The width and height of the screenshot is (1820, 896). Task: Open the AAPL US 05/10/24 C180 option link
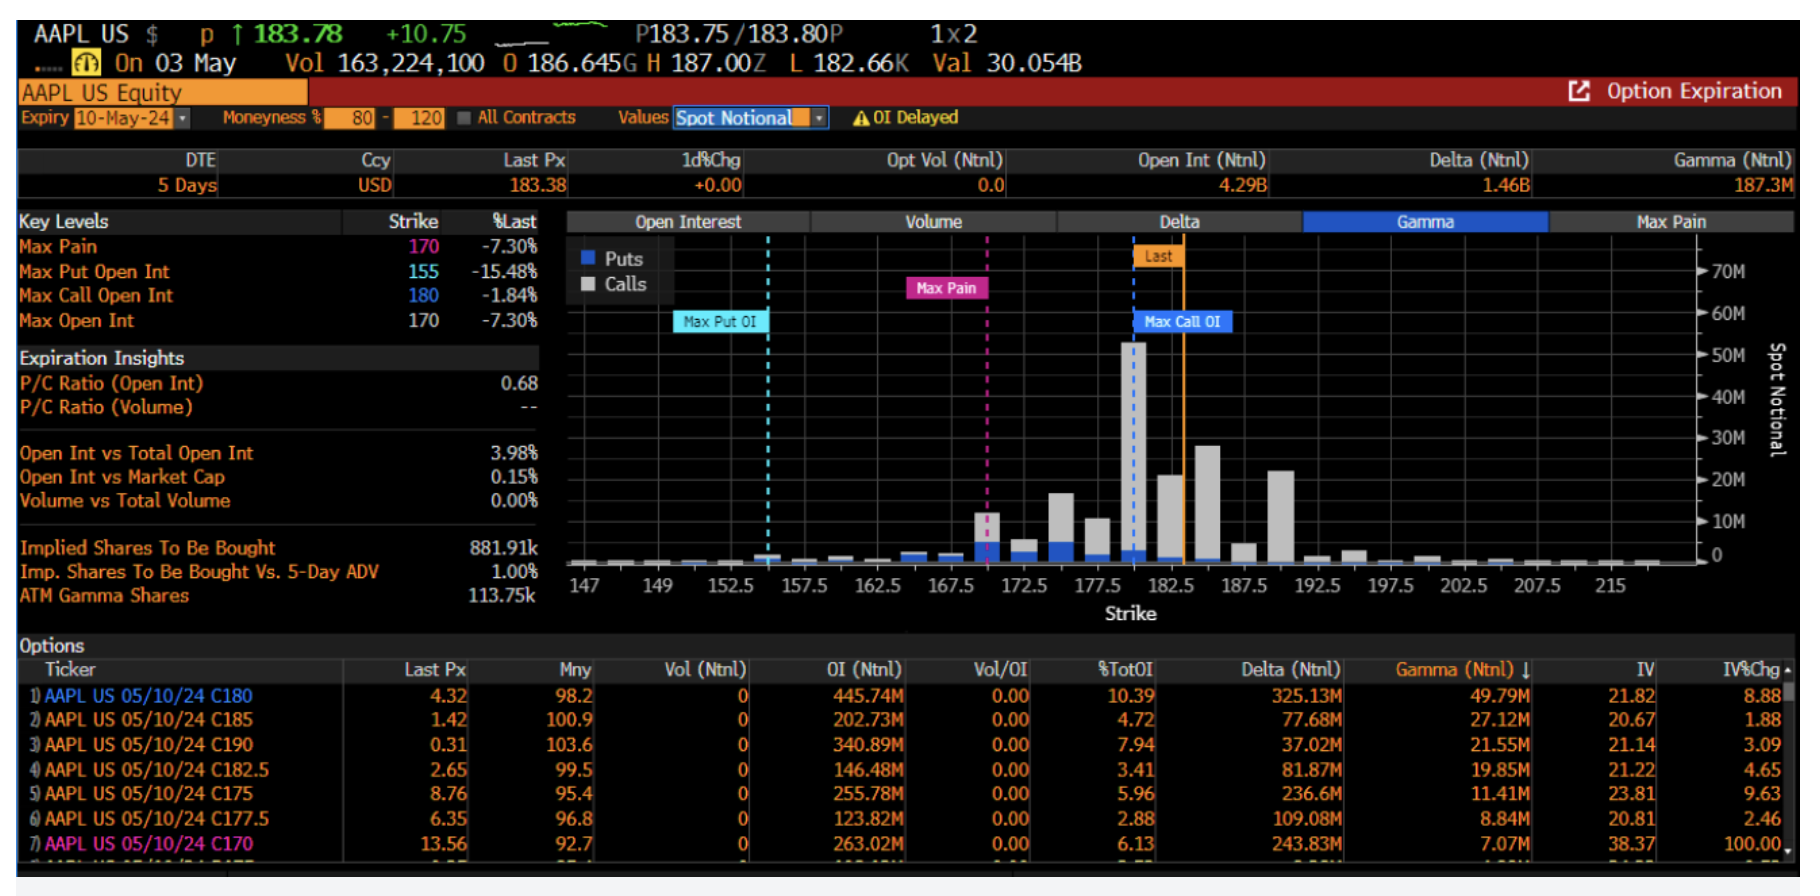[x=148, y=696]
